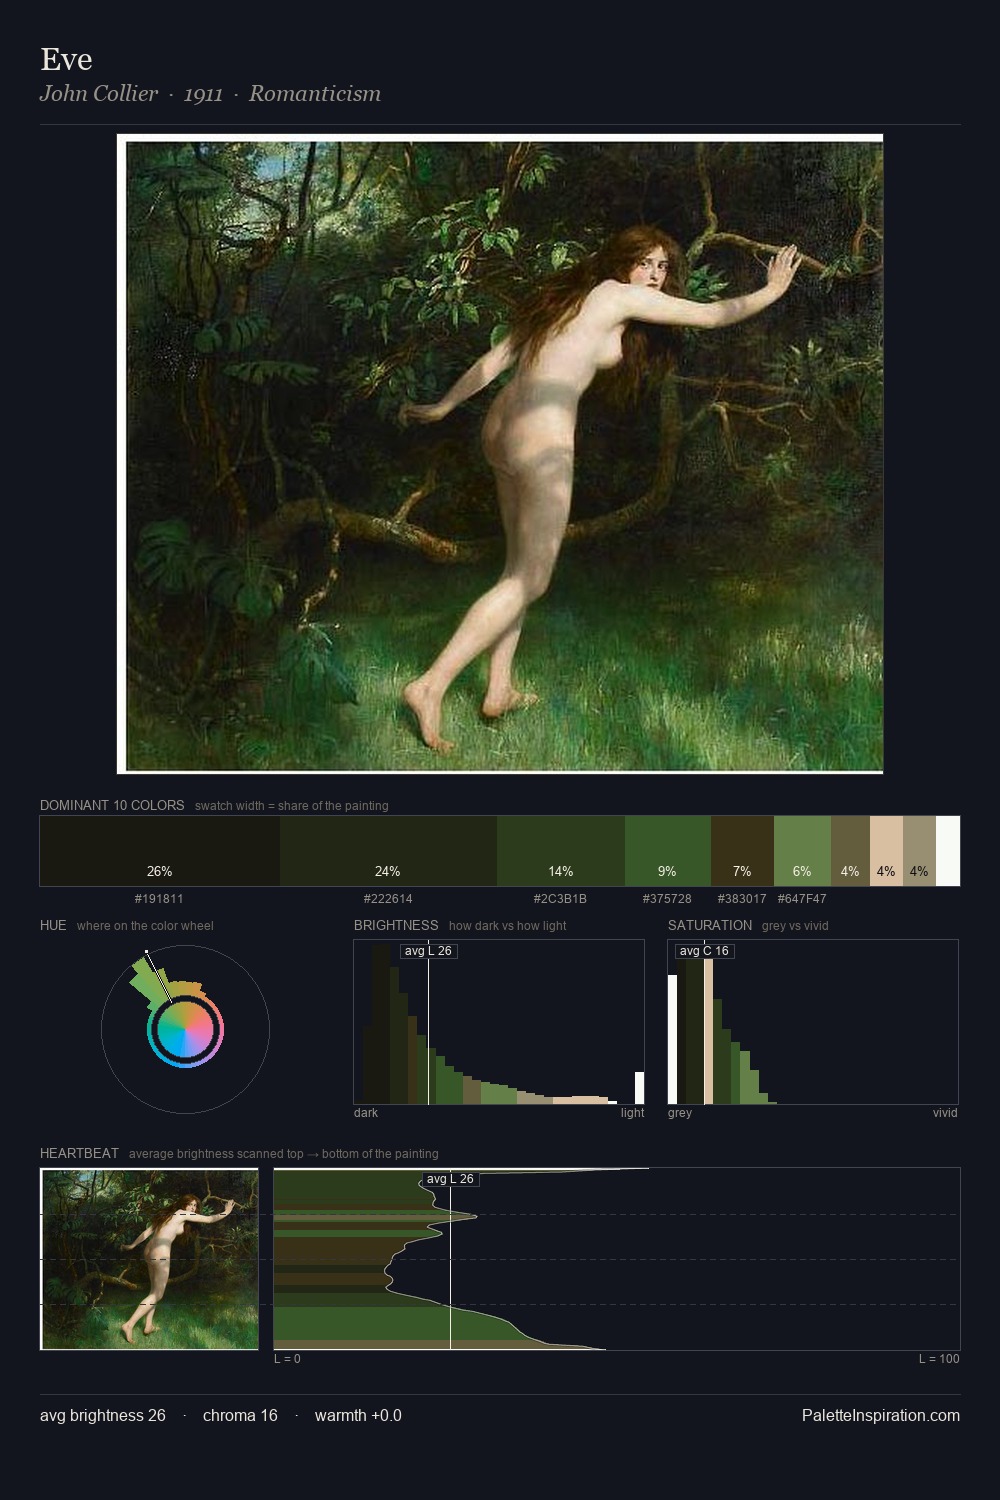Pick the 4% beige skin-tone swatch

point(886,851)
